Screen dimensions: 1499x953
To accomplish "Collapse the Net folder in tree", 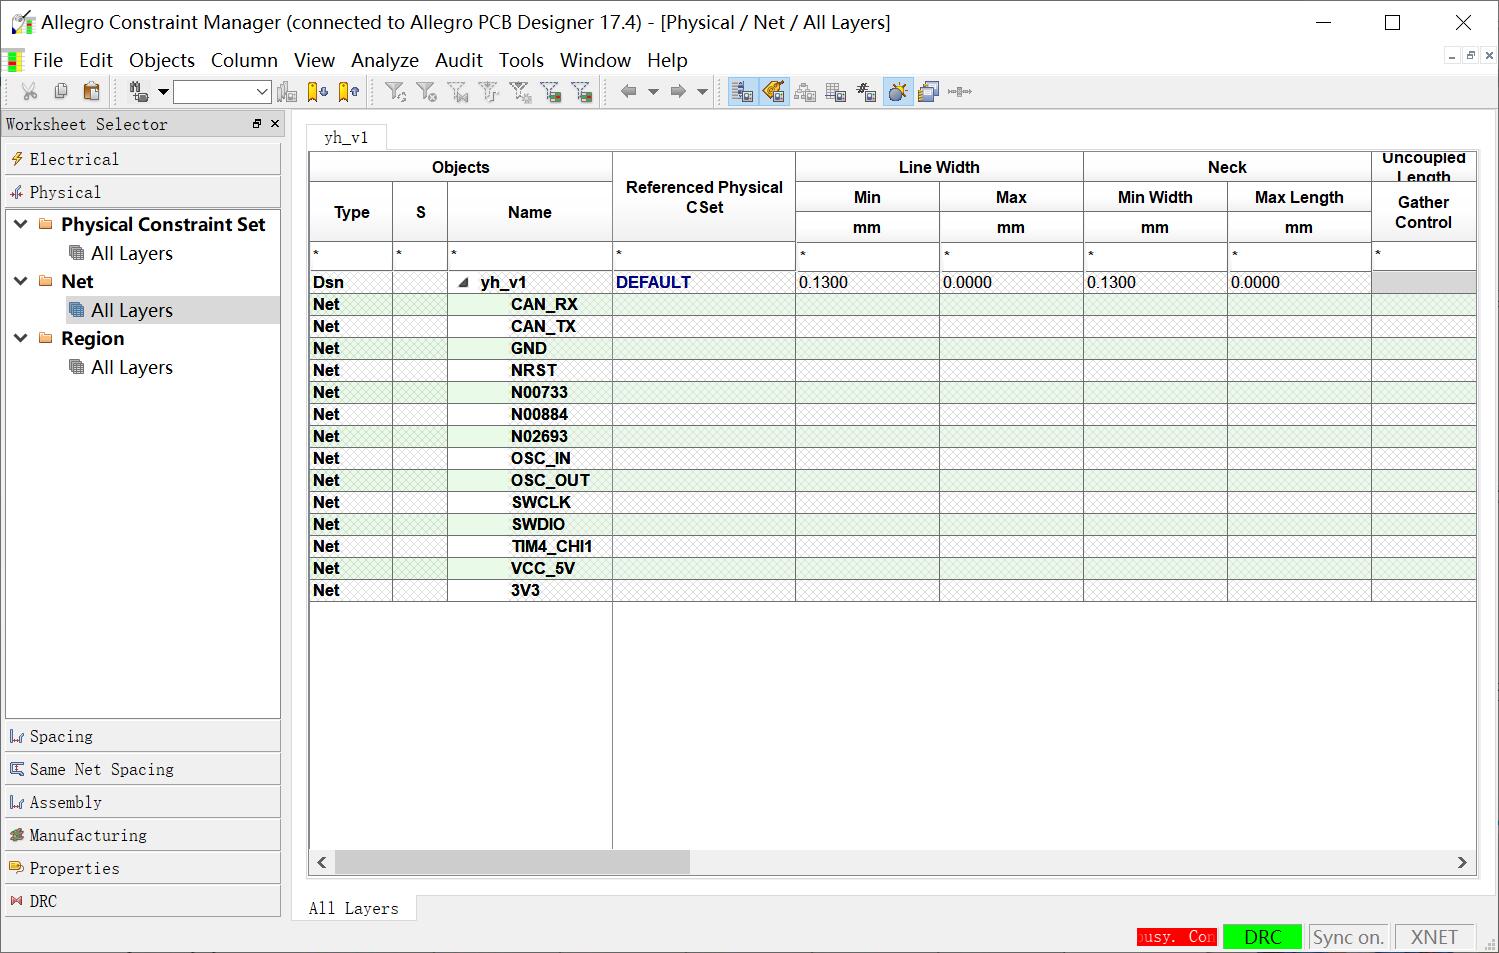I will click(x=20, y=281).
